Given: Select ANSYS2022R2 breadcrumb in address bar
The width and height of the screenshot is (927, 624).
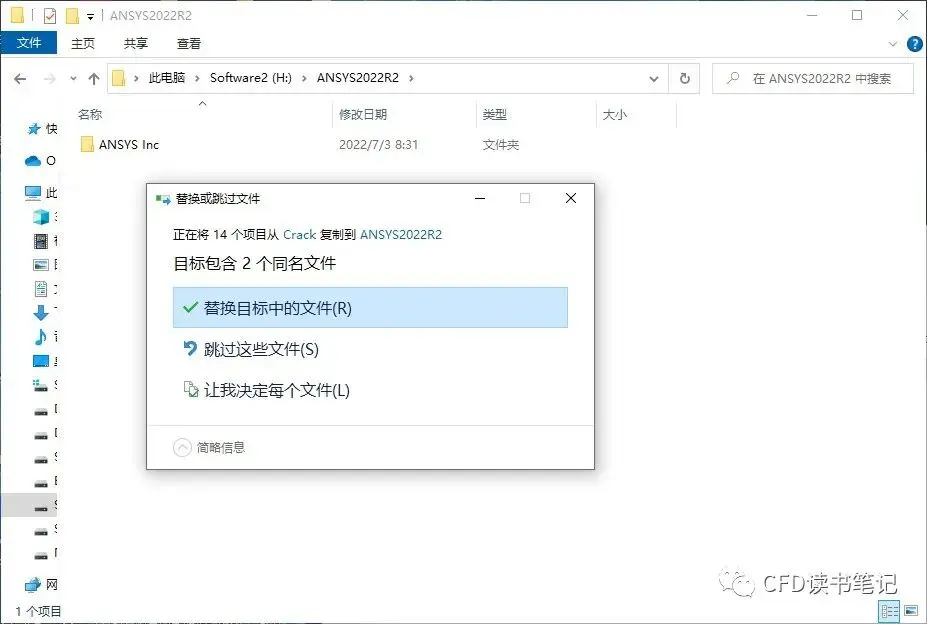Looking at the screenshot, I should click(358, 78).
